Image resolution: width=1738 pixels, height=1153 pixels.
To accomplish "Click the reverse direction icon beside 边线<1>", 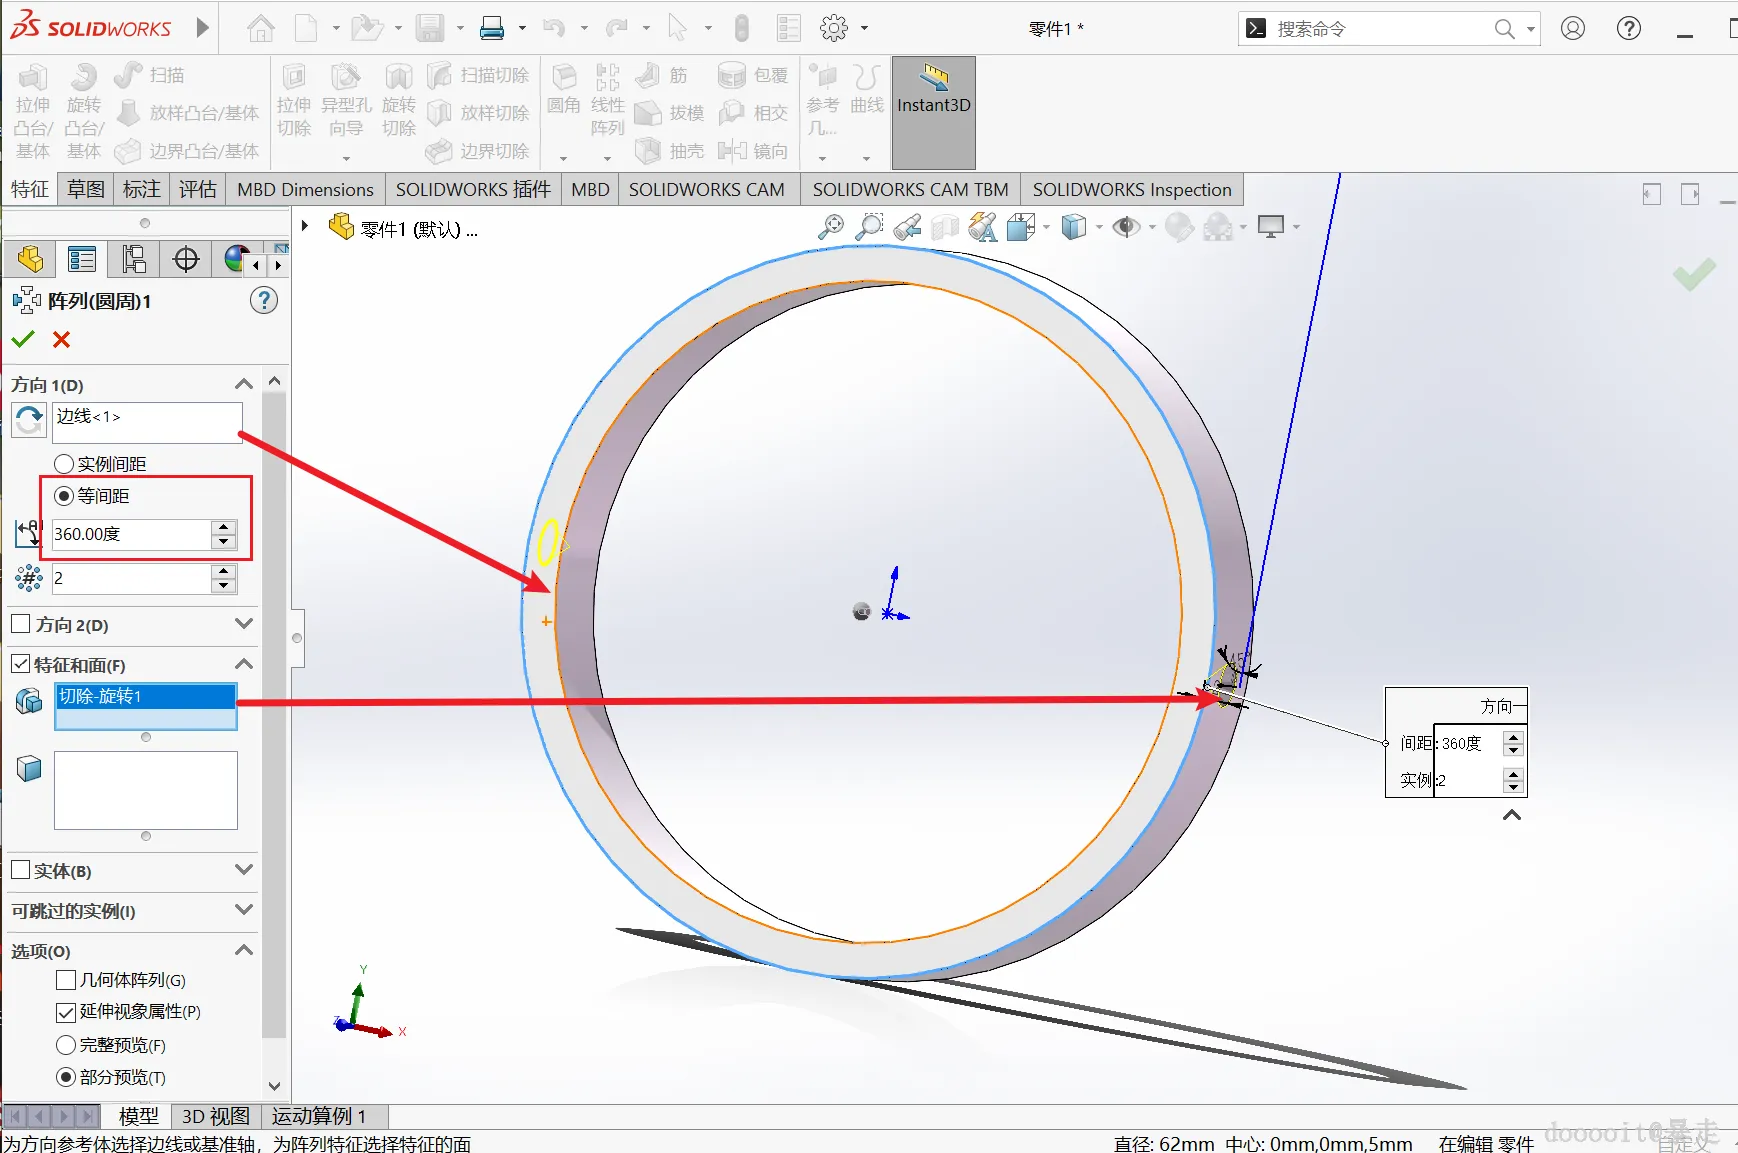I will (29, 420).
